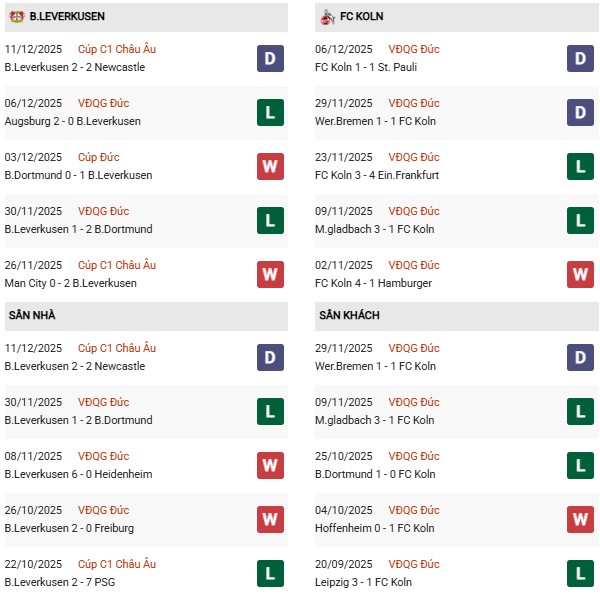Click the FC Koln club logo
600x596 pixels.
pos(327,17)
